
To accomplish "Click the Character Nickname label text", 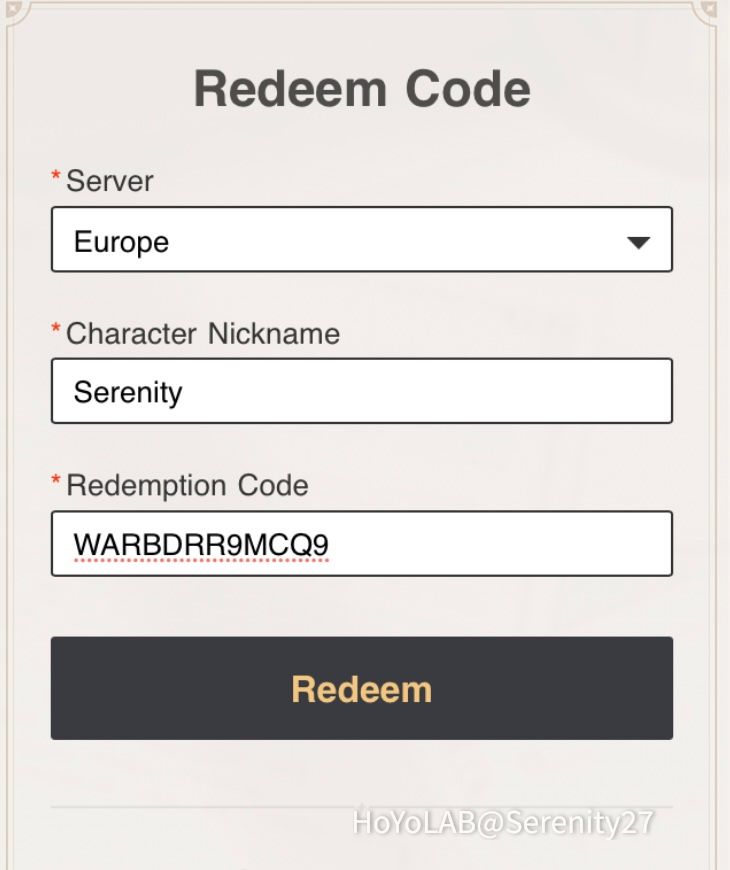I will (x=202, y=334).
